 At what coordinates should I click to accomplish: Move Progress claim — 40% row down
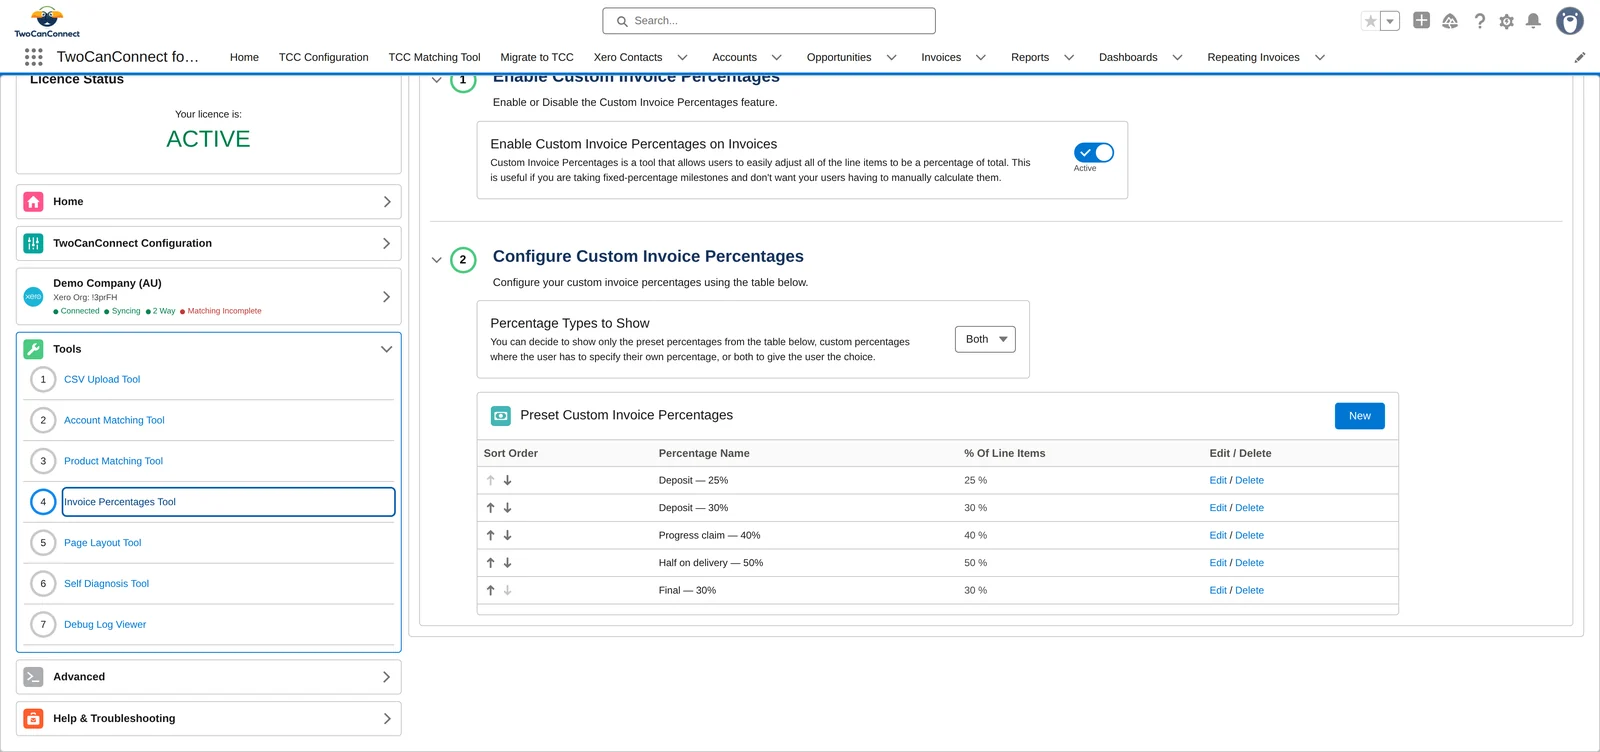(x=508, y=536)
